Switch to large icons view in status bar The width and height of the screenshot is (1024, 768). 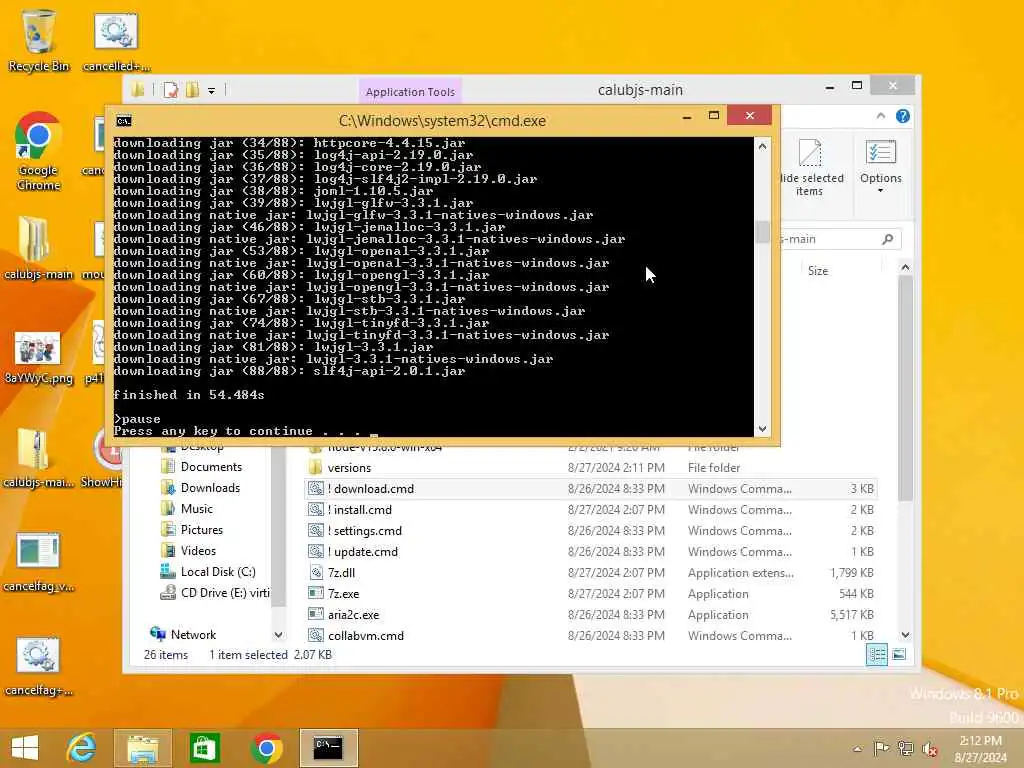[x=899, y=654]
